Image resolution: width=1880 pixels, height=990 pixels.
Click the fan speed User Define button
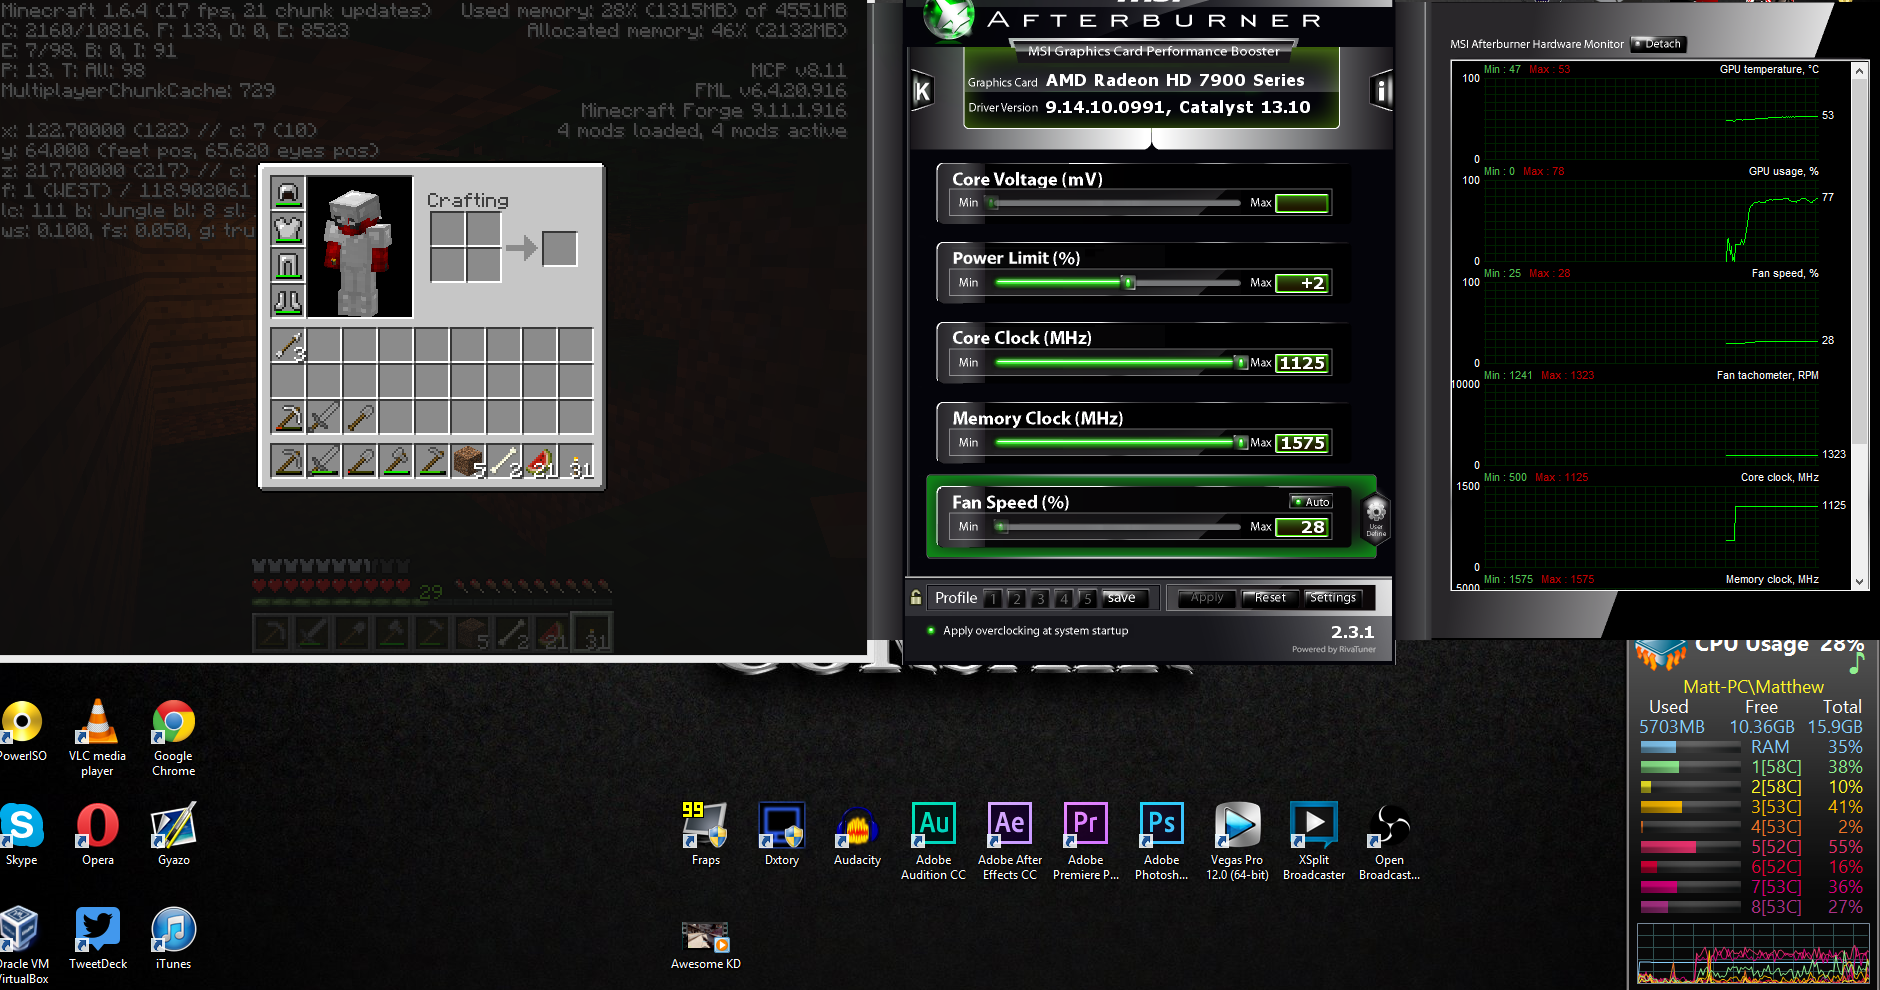[1376, 517]
